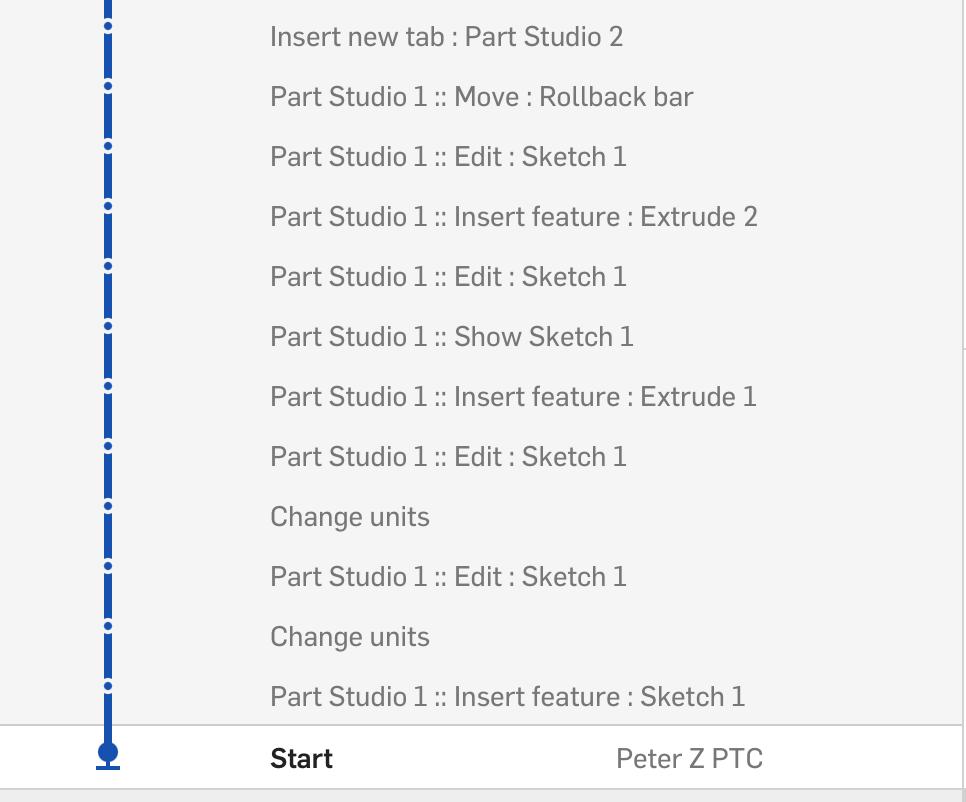
Task: Click the Start label in the history panel
Action: click(x=300, y=758)
